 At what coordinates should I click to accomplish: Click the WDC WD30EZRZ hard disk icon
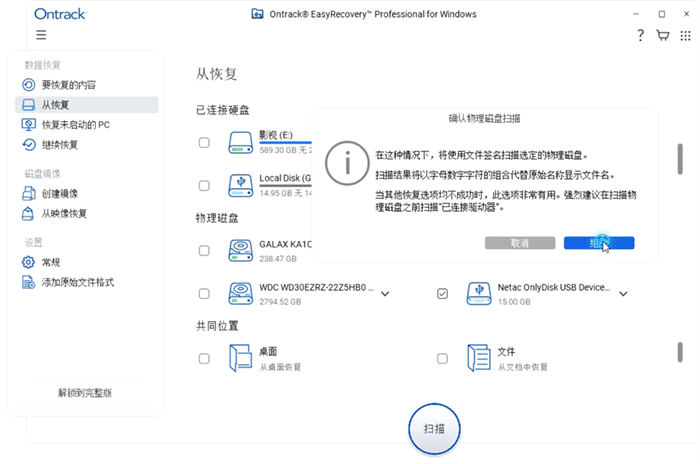pos(241,293)
